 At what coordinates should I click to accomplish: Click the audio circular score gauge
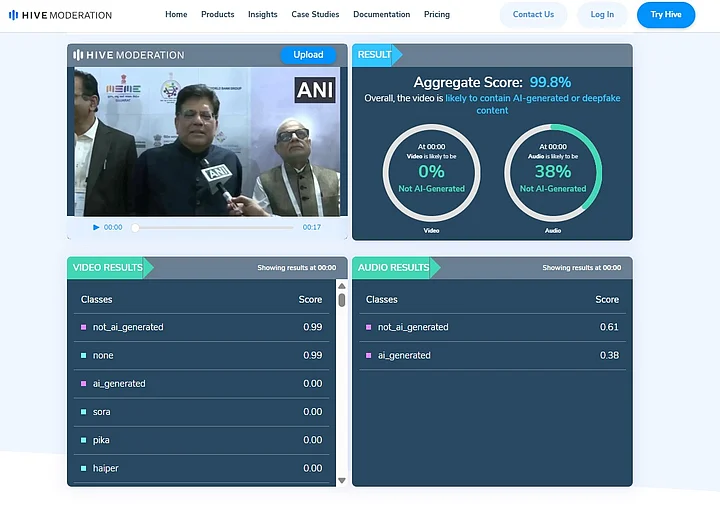click(x=553, y=173)
